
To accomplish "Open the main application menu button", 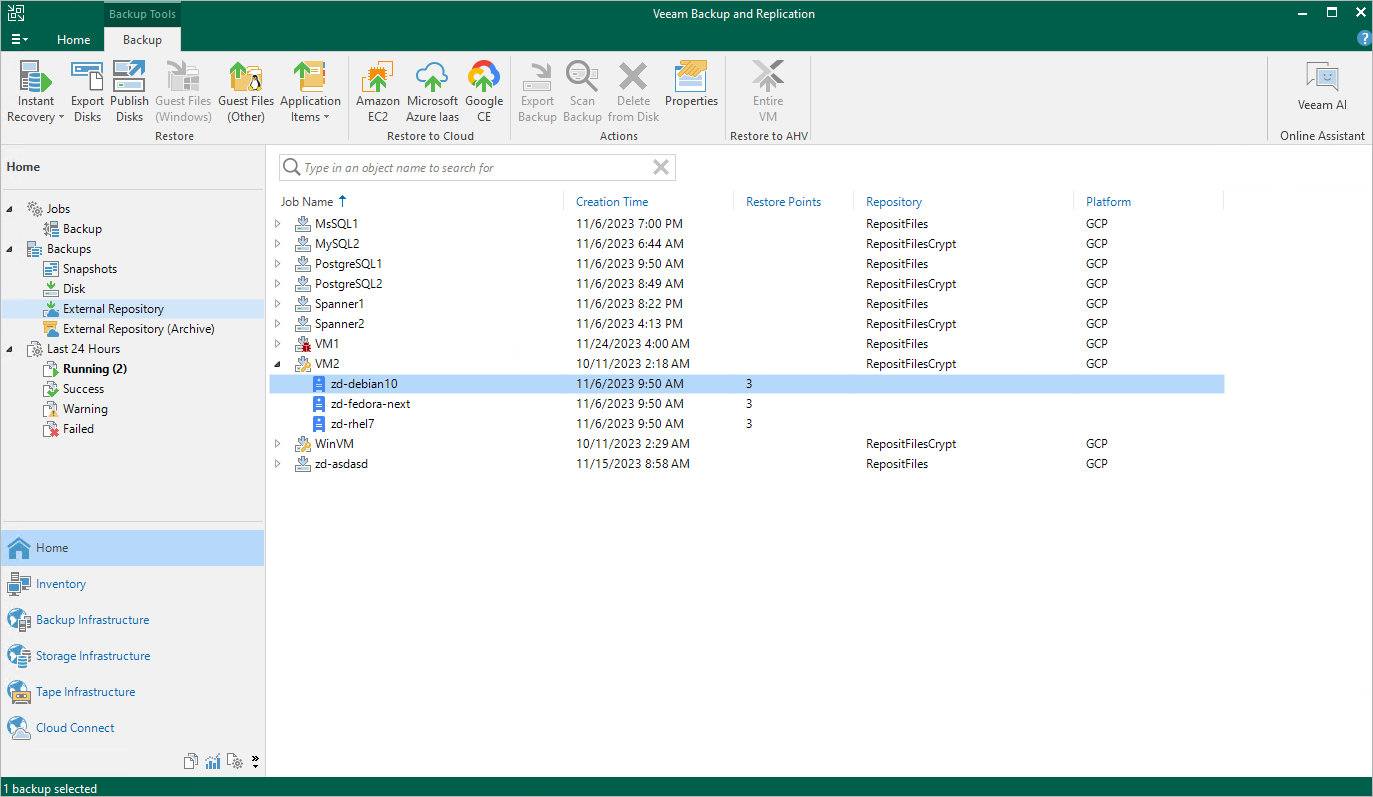I will [20, 40].
